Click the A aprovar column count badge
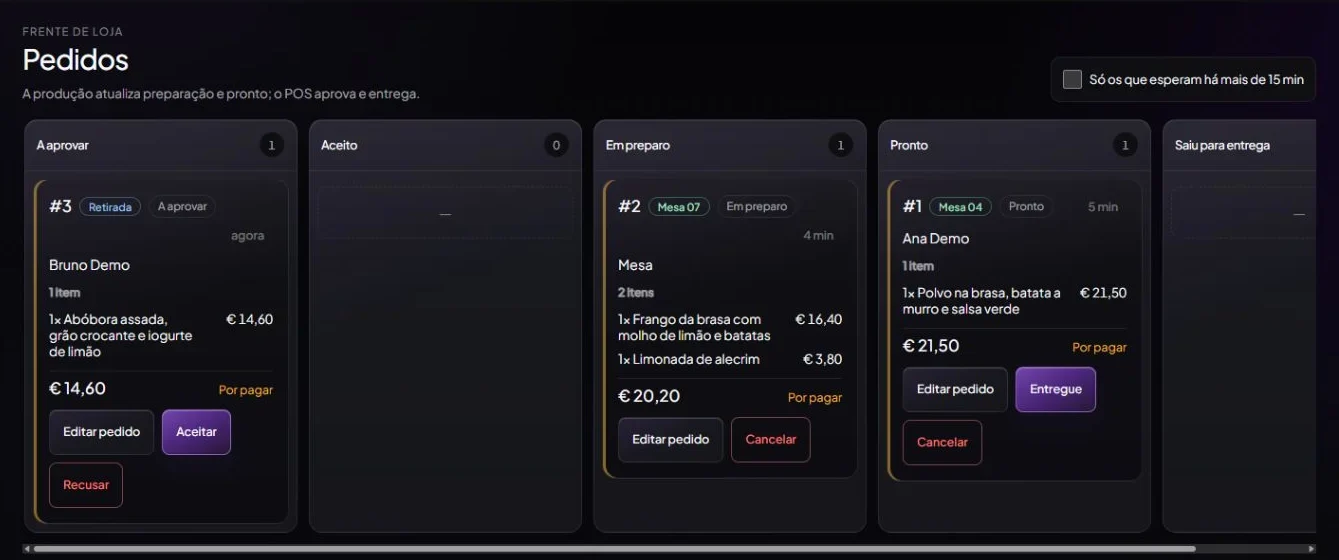This screenshot has height=560, width=1339. [271, 145]
